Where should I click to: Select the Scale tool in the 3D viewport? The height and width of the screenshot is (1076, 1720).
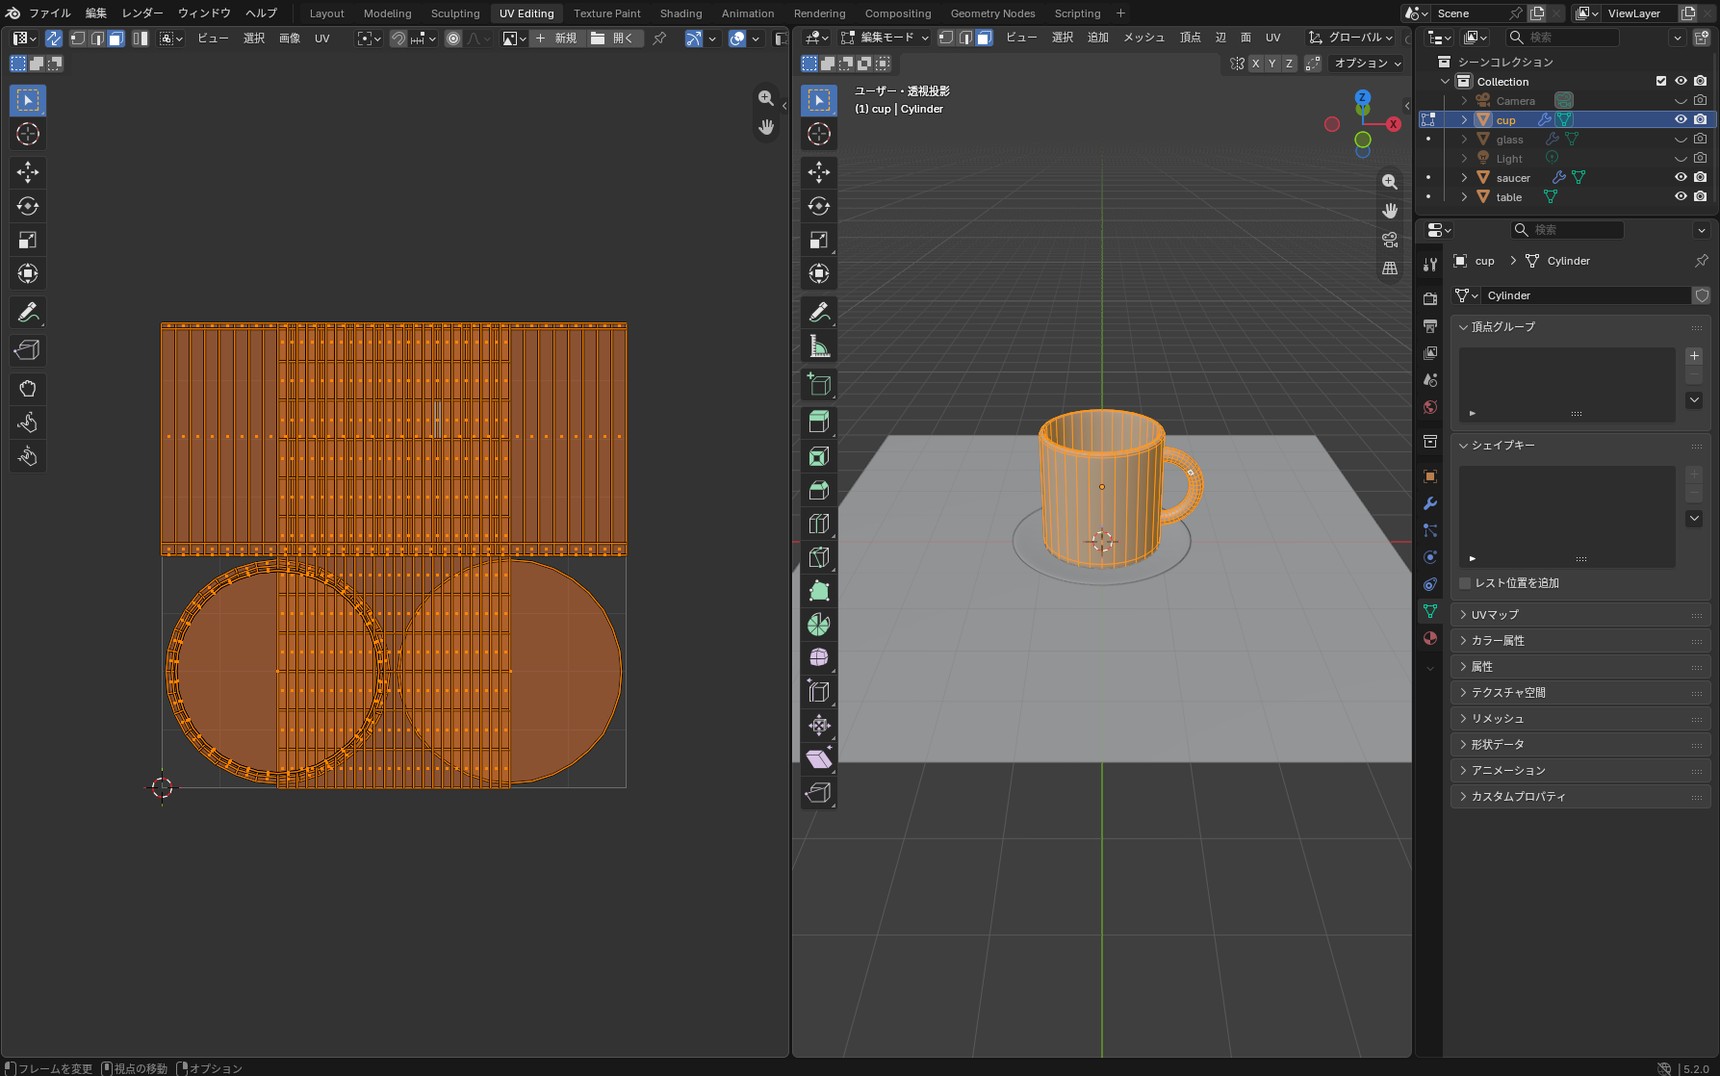819,240
